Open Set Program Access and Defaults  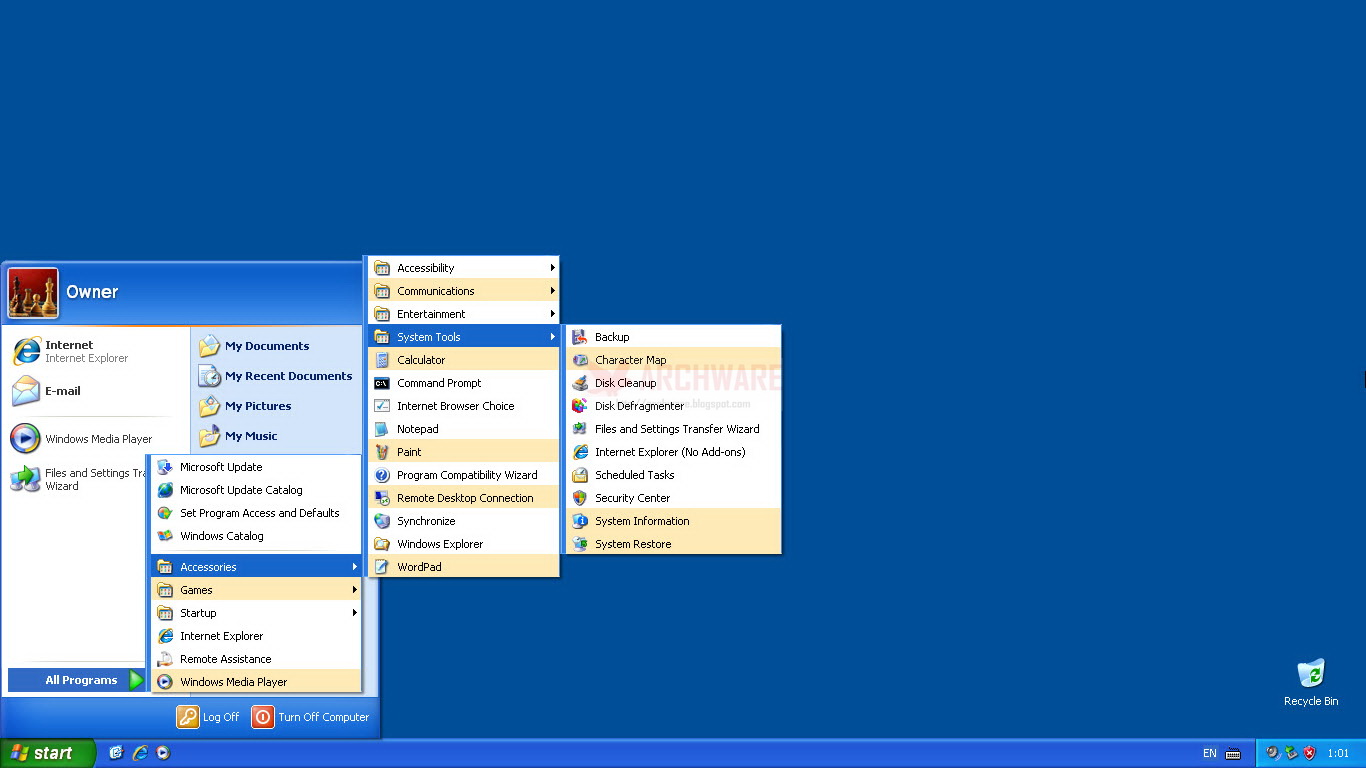click(256, 513)
